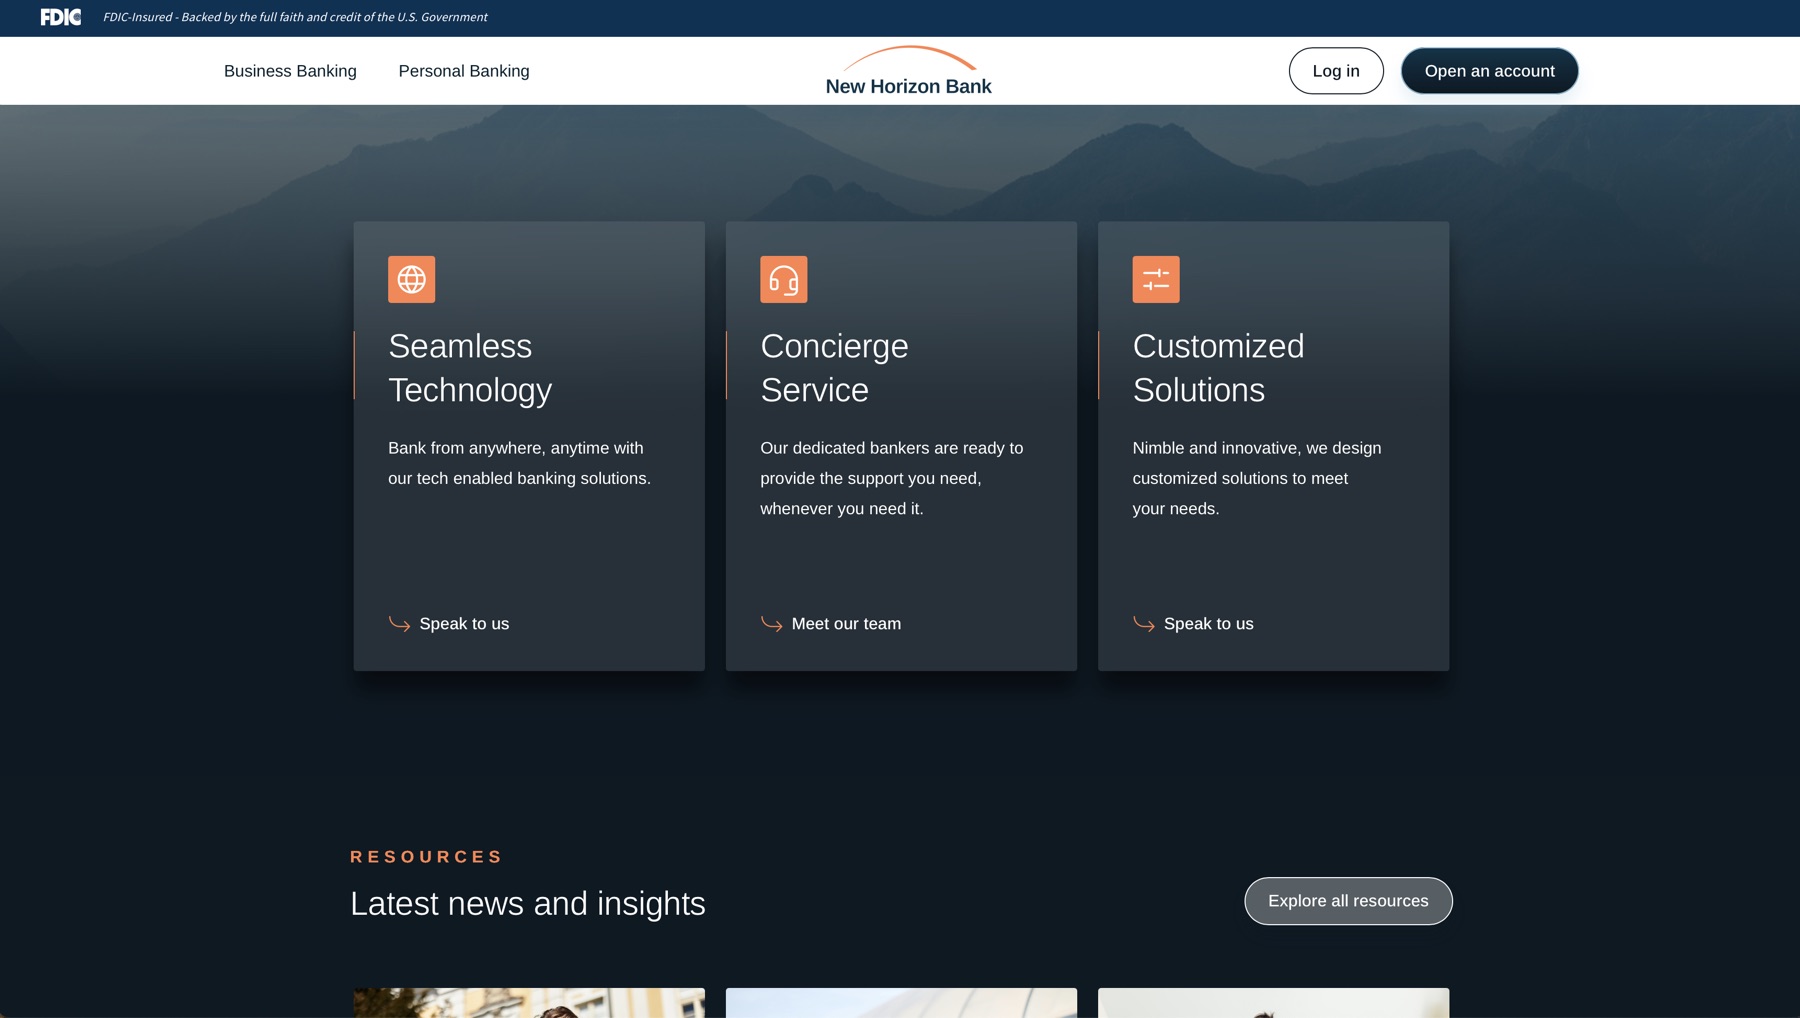Viewport: 1800px width, 1018px height.
Task: Click the FDIC logo in top banner
Action: tap(61, 17)
